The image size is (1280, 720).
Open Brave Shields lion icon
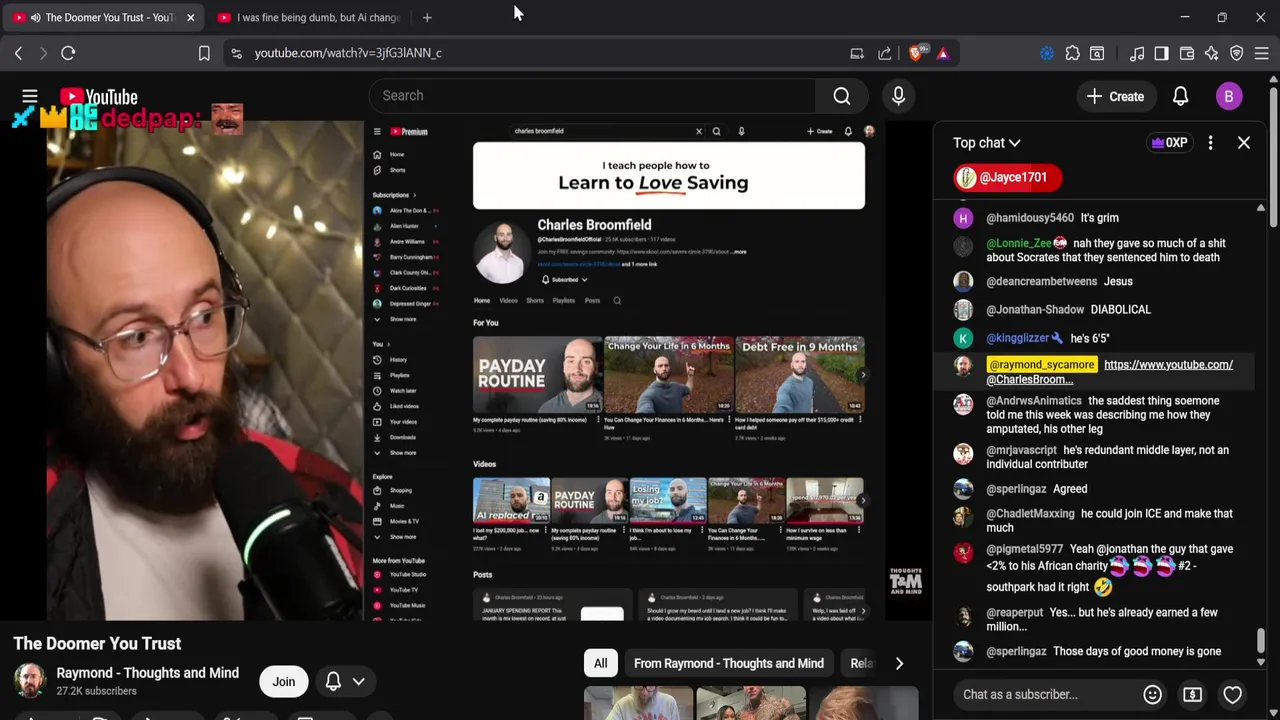click(917, 53)
